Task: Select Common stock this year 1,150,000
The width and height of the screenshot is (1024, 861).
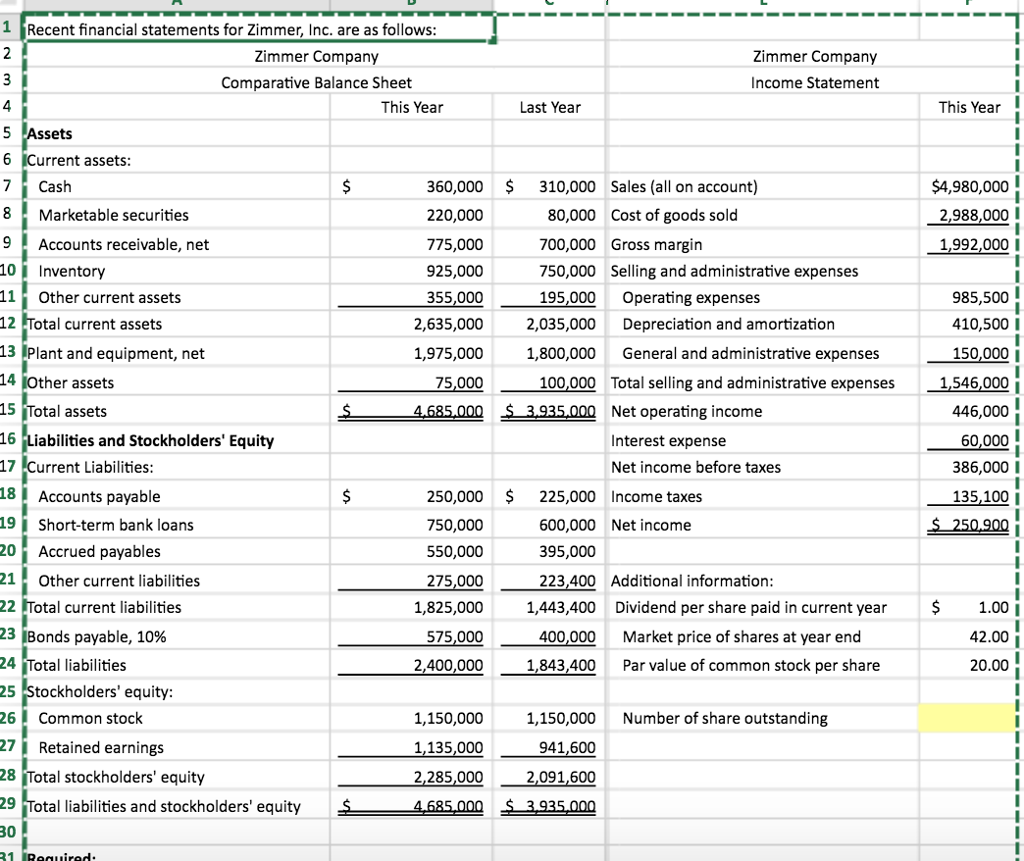Action: click(x=448, y=719)
